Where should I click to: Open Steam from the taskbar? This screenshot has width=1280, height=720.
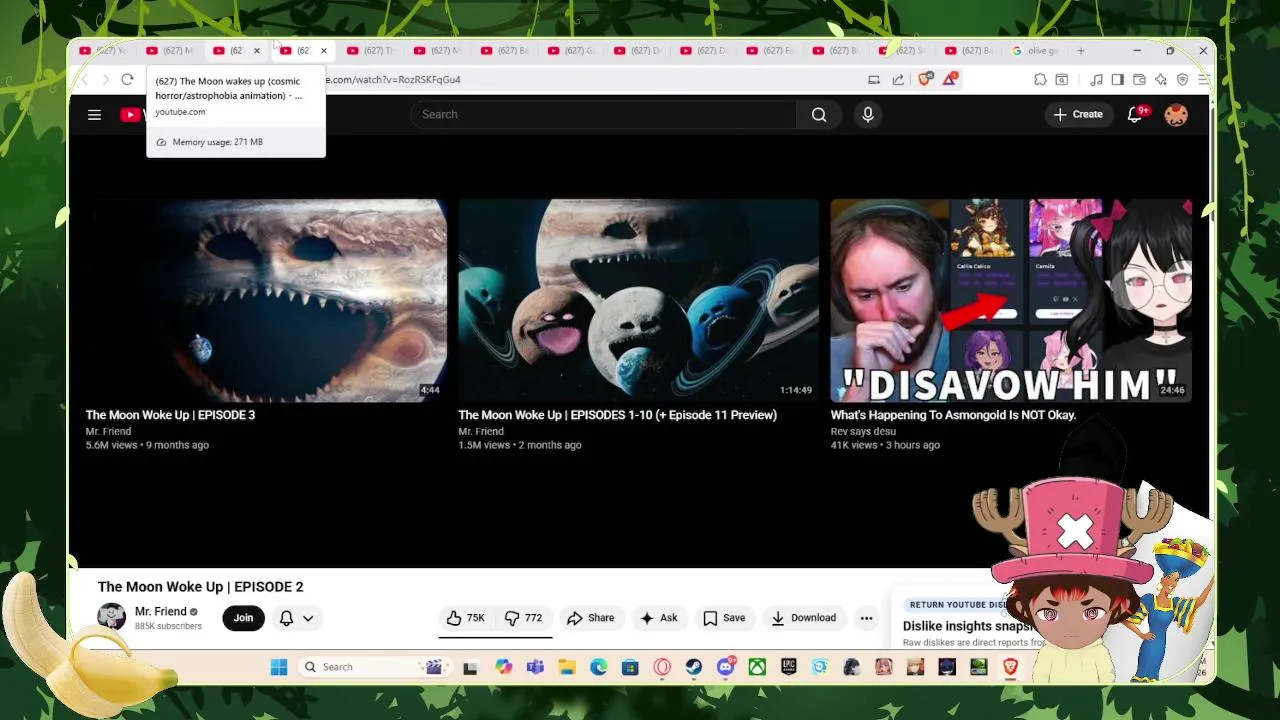(x=693, y=667)
